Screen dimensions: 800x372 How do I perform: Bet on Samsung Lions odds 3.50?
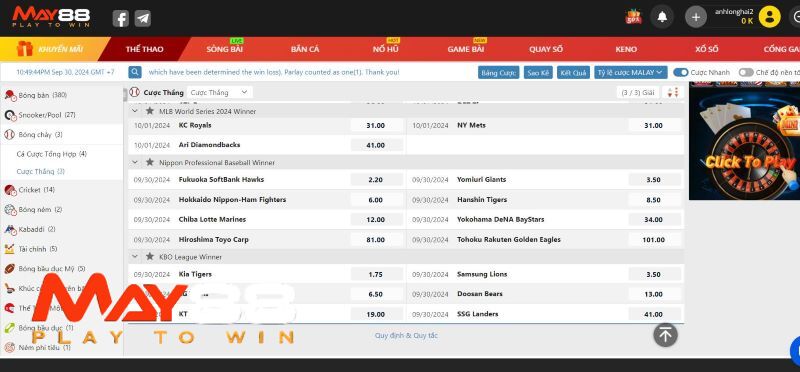point(654,274)
